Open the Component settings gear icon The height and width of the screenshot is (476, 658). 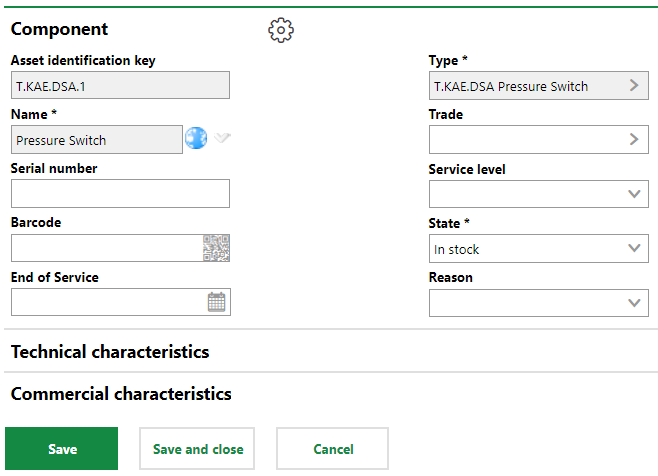(281, 31)
